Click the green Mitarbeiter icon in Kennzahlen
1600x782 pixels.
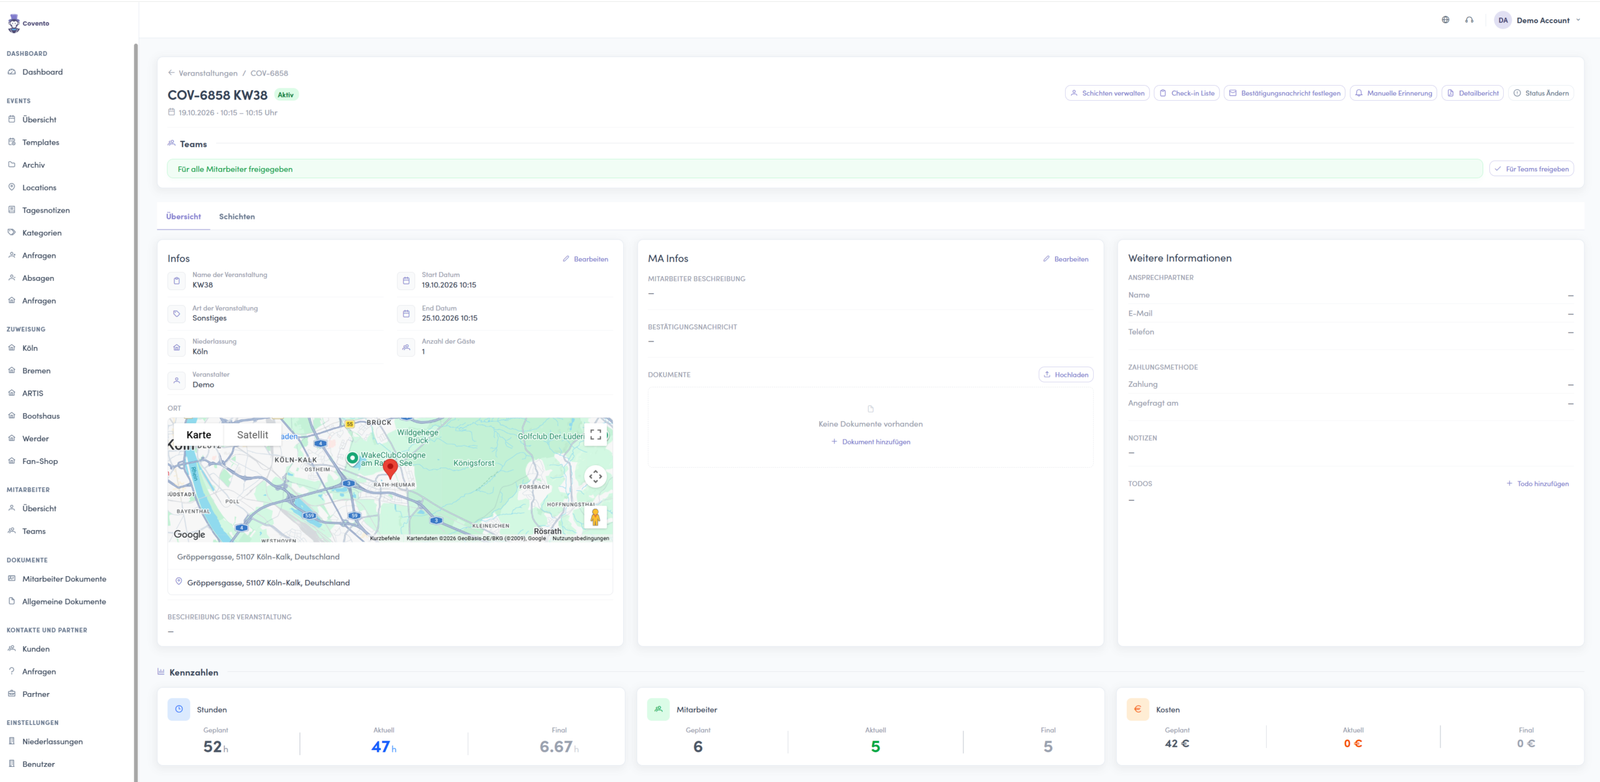(x=658, y=709)
